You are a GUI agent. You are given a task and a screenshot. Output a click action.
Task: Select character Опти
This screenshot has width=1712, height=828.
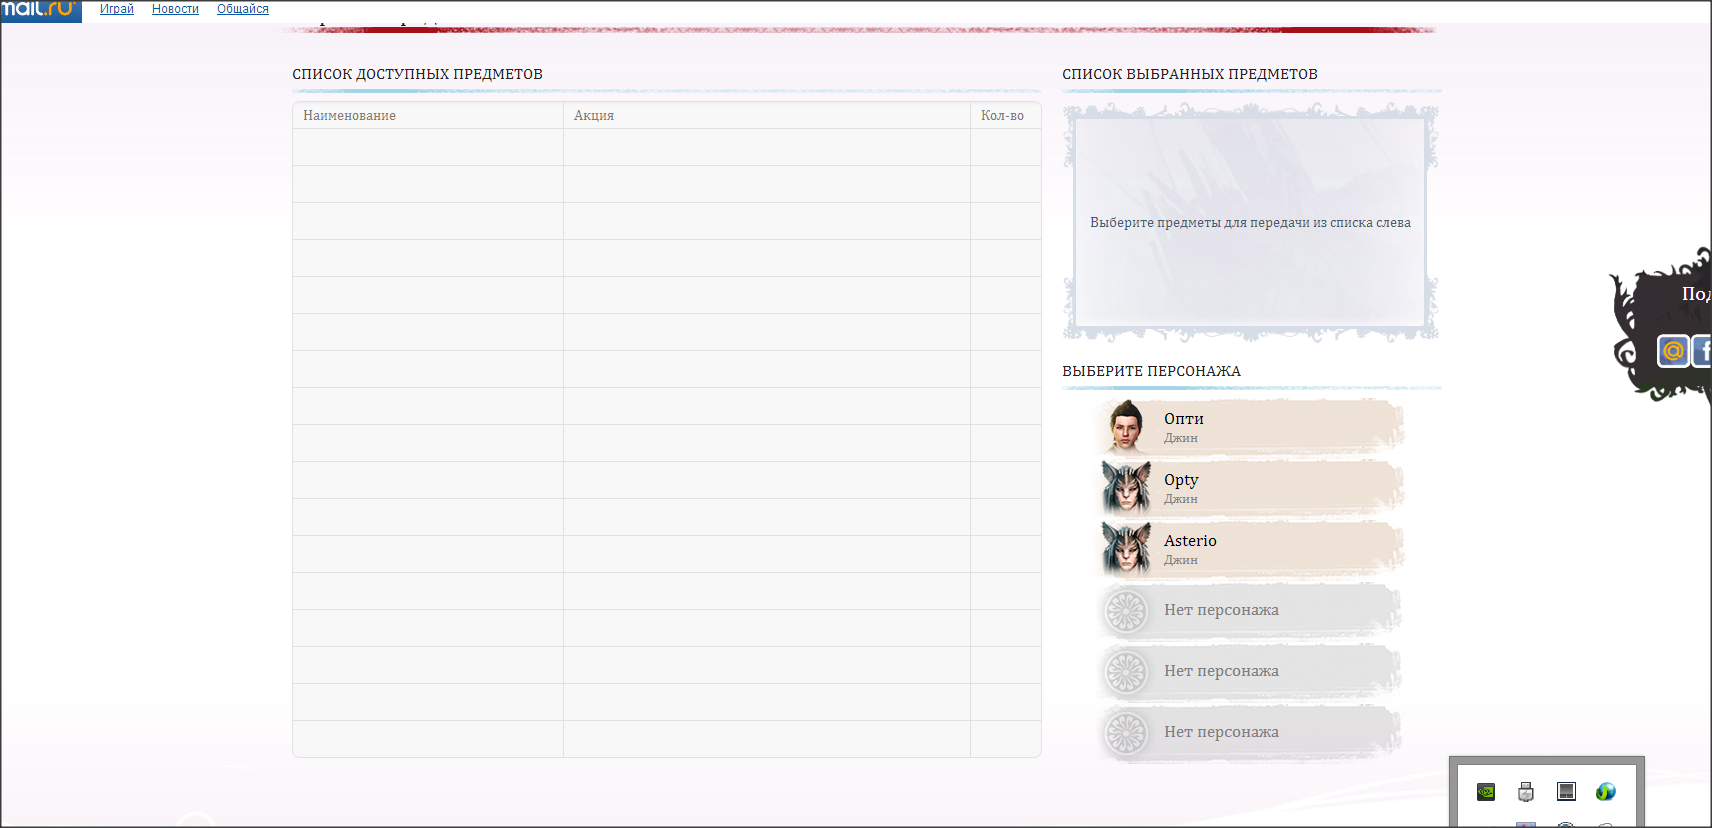(x=1250, y=427)
